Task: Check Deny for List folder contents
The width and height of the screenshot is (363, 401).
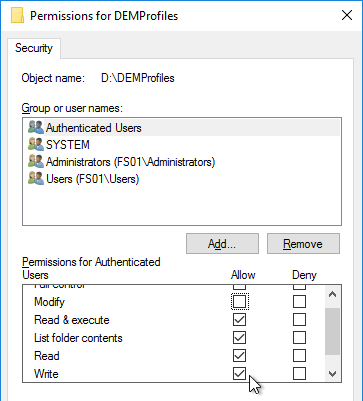Action: [299, 338]
